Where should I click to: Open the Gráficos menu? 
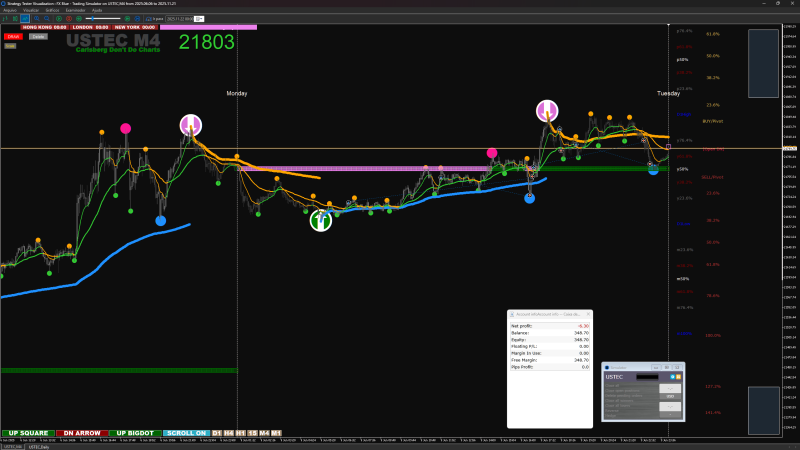[52, 10]
